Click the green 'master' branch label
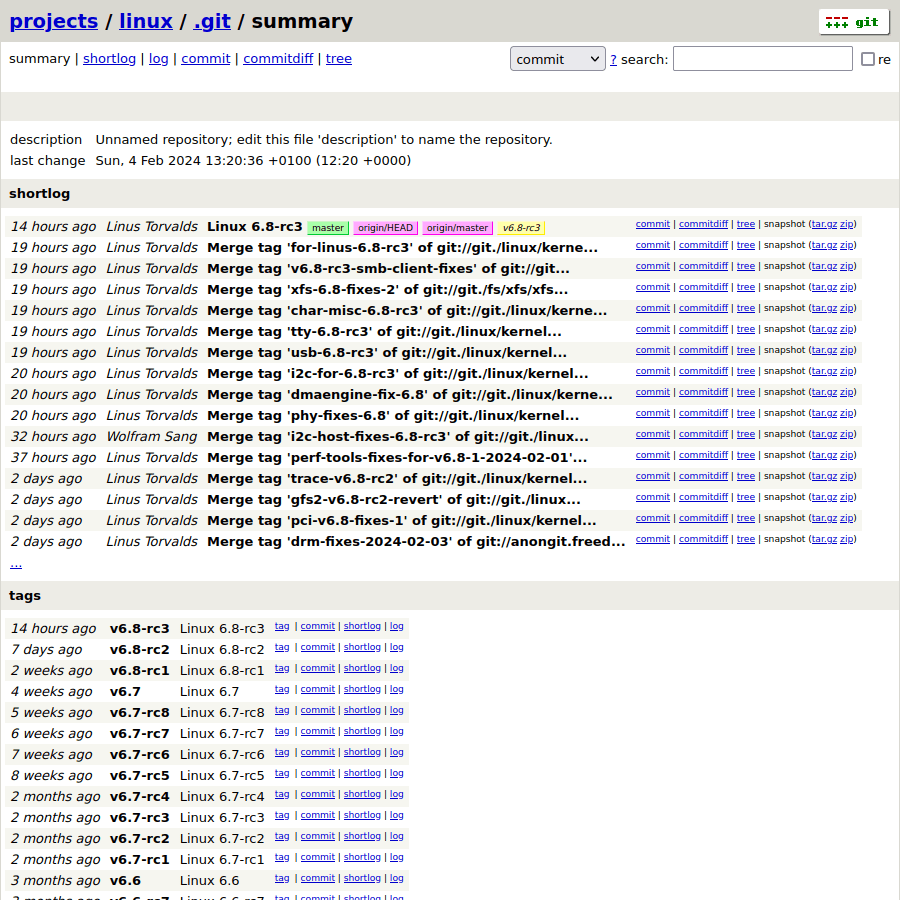Screen dimensions: 900x900 (x=328, y=228)
